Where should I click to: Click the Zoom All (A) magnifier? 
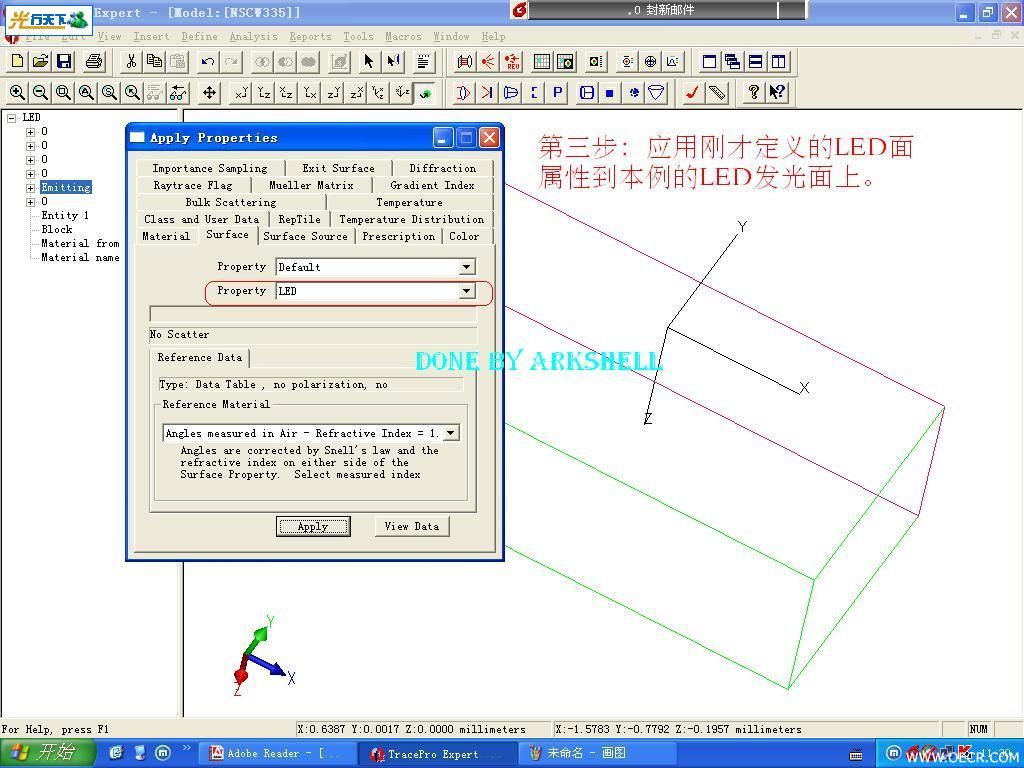[86, 93]
